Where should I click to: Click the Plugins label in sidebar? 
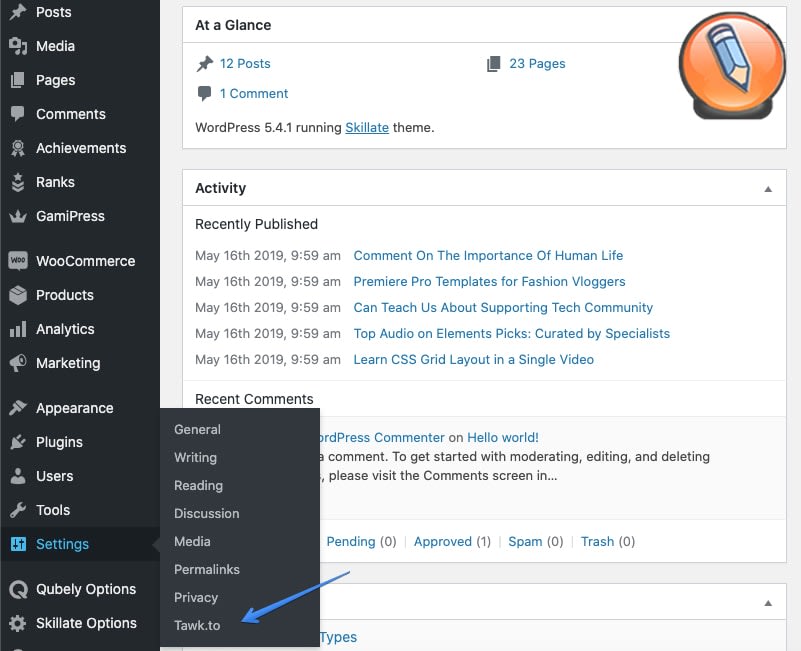click(x=59, y=442)
